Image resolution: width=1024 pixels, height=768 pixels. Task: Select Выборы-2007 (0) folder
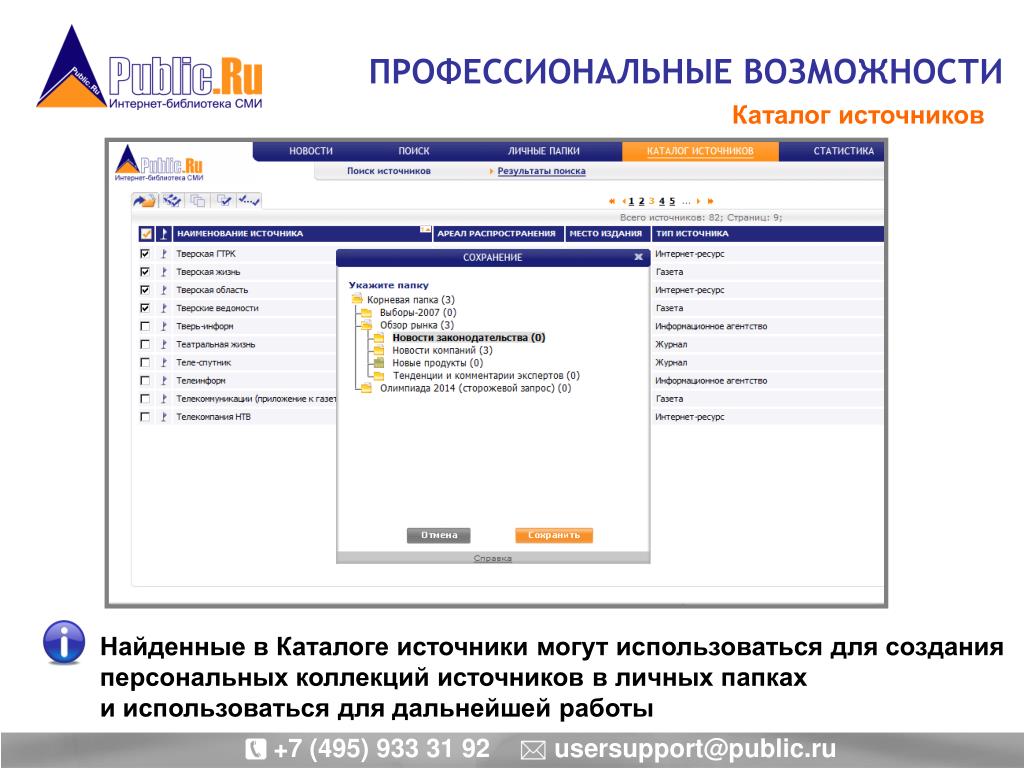pyautogui.click(x=418, y=312)
